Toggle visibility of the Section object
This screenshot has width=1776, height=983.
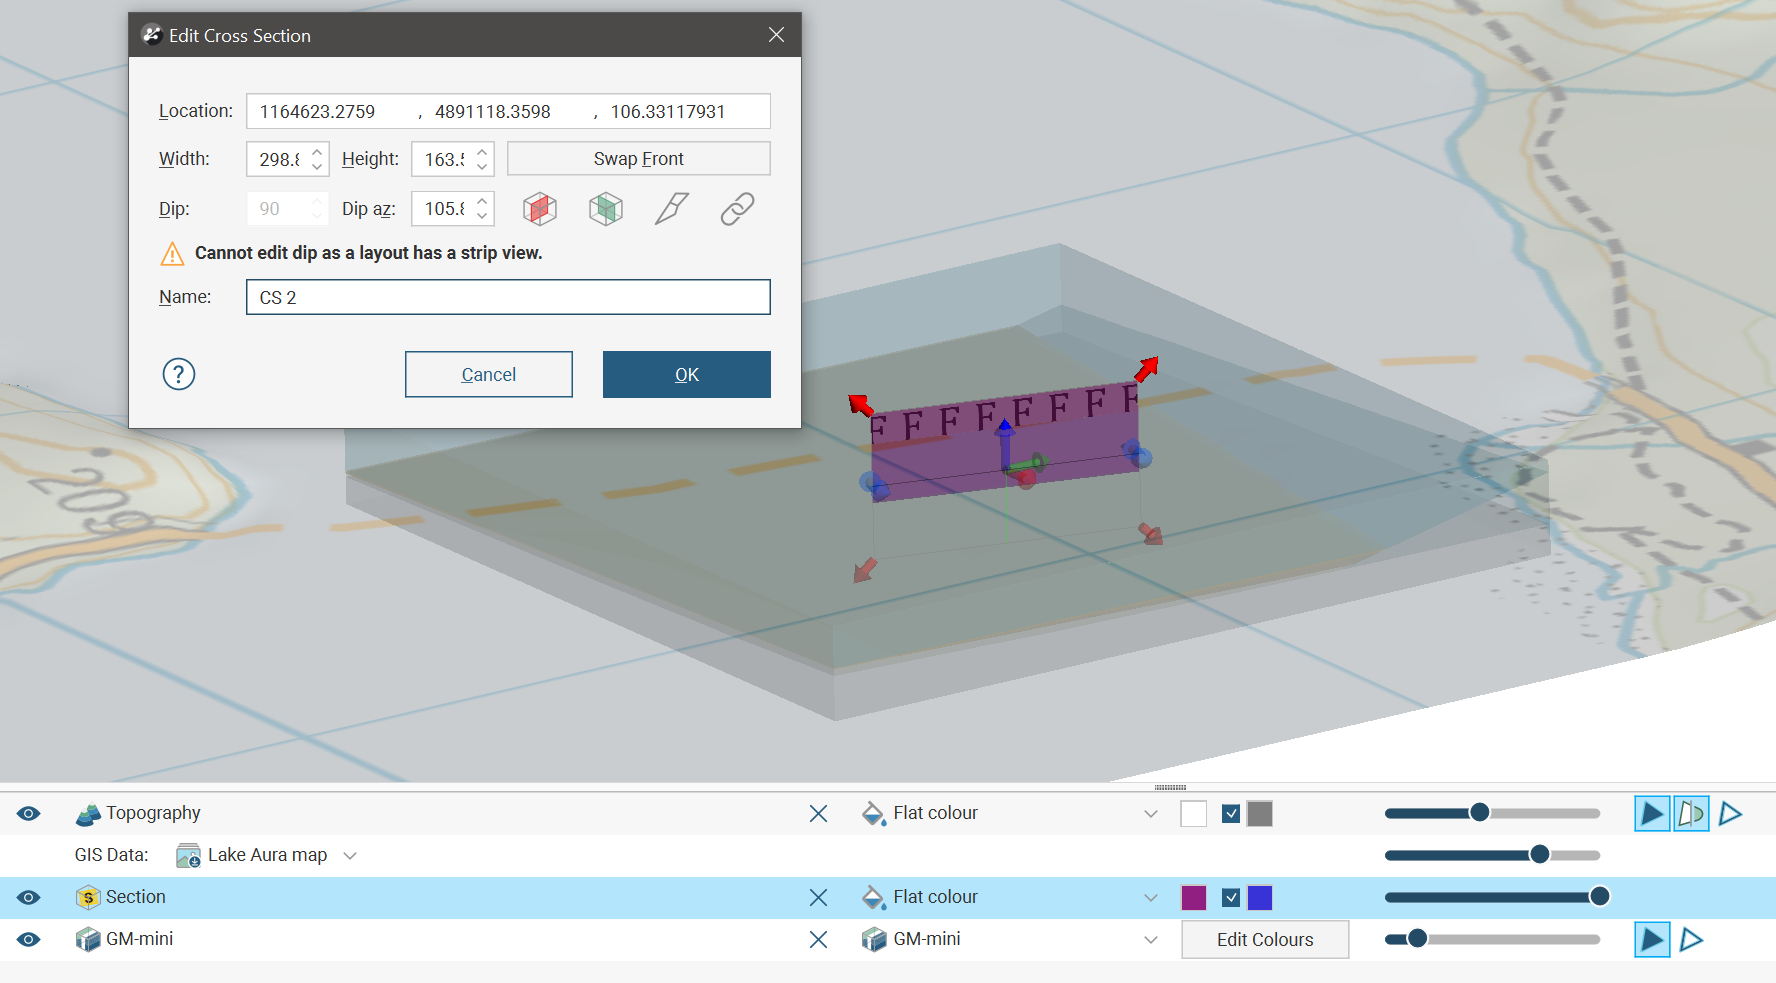tap(29, 898)
